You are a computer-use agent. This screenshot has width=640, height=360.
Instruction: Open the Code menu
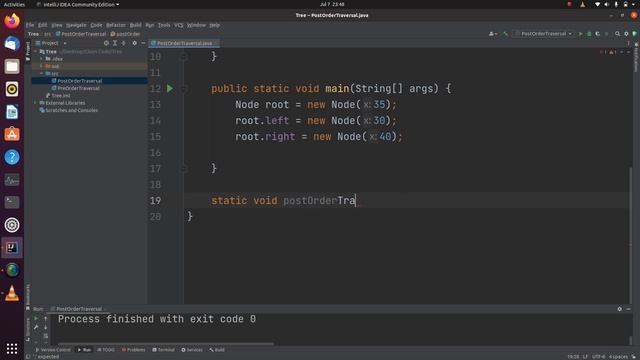pyautogui.click(x=96, y=25)
